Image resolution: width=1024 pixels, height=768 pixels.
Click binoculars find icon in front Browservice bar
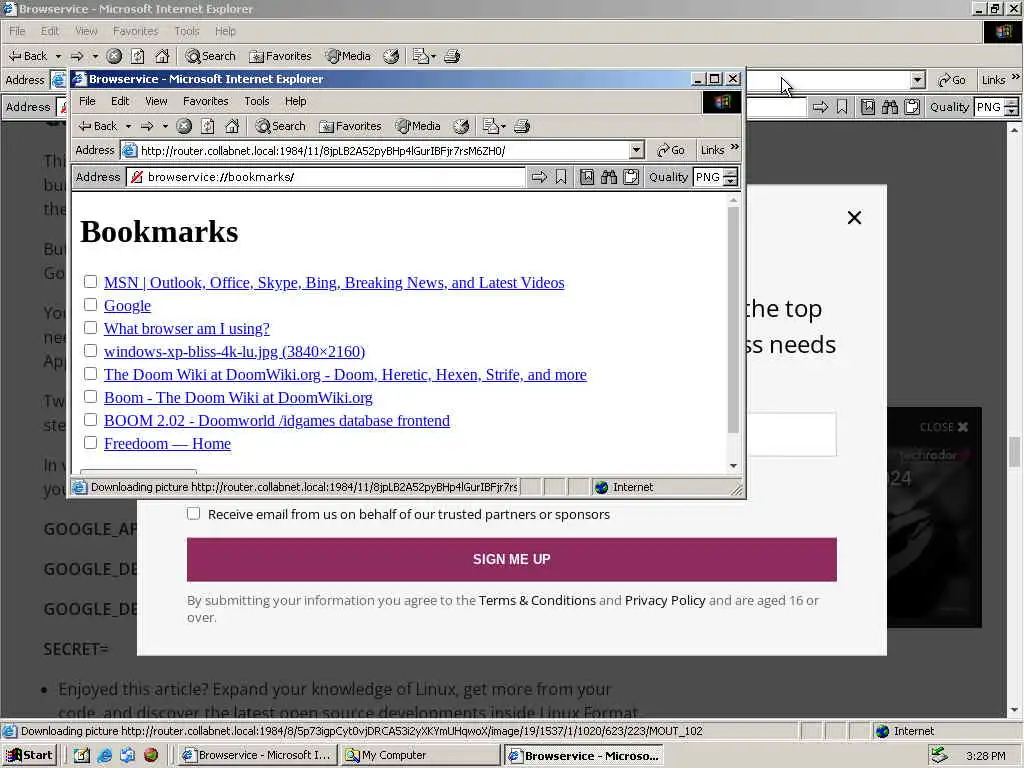click(x=609, y=177)
